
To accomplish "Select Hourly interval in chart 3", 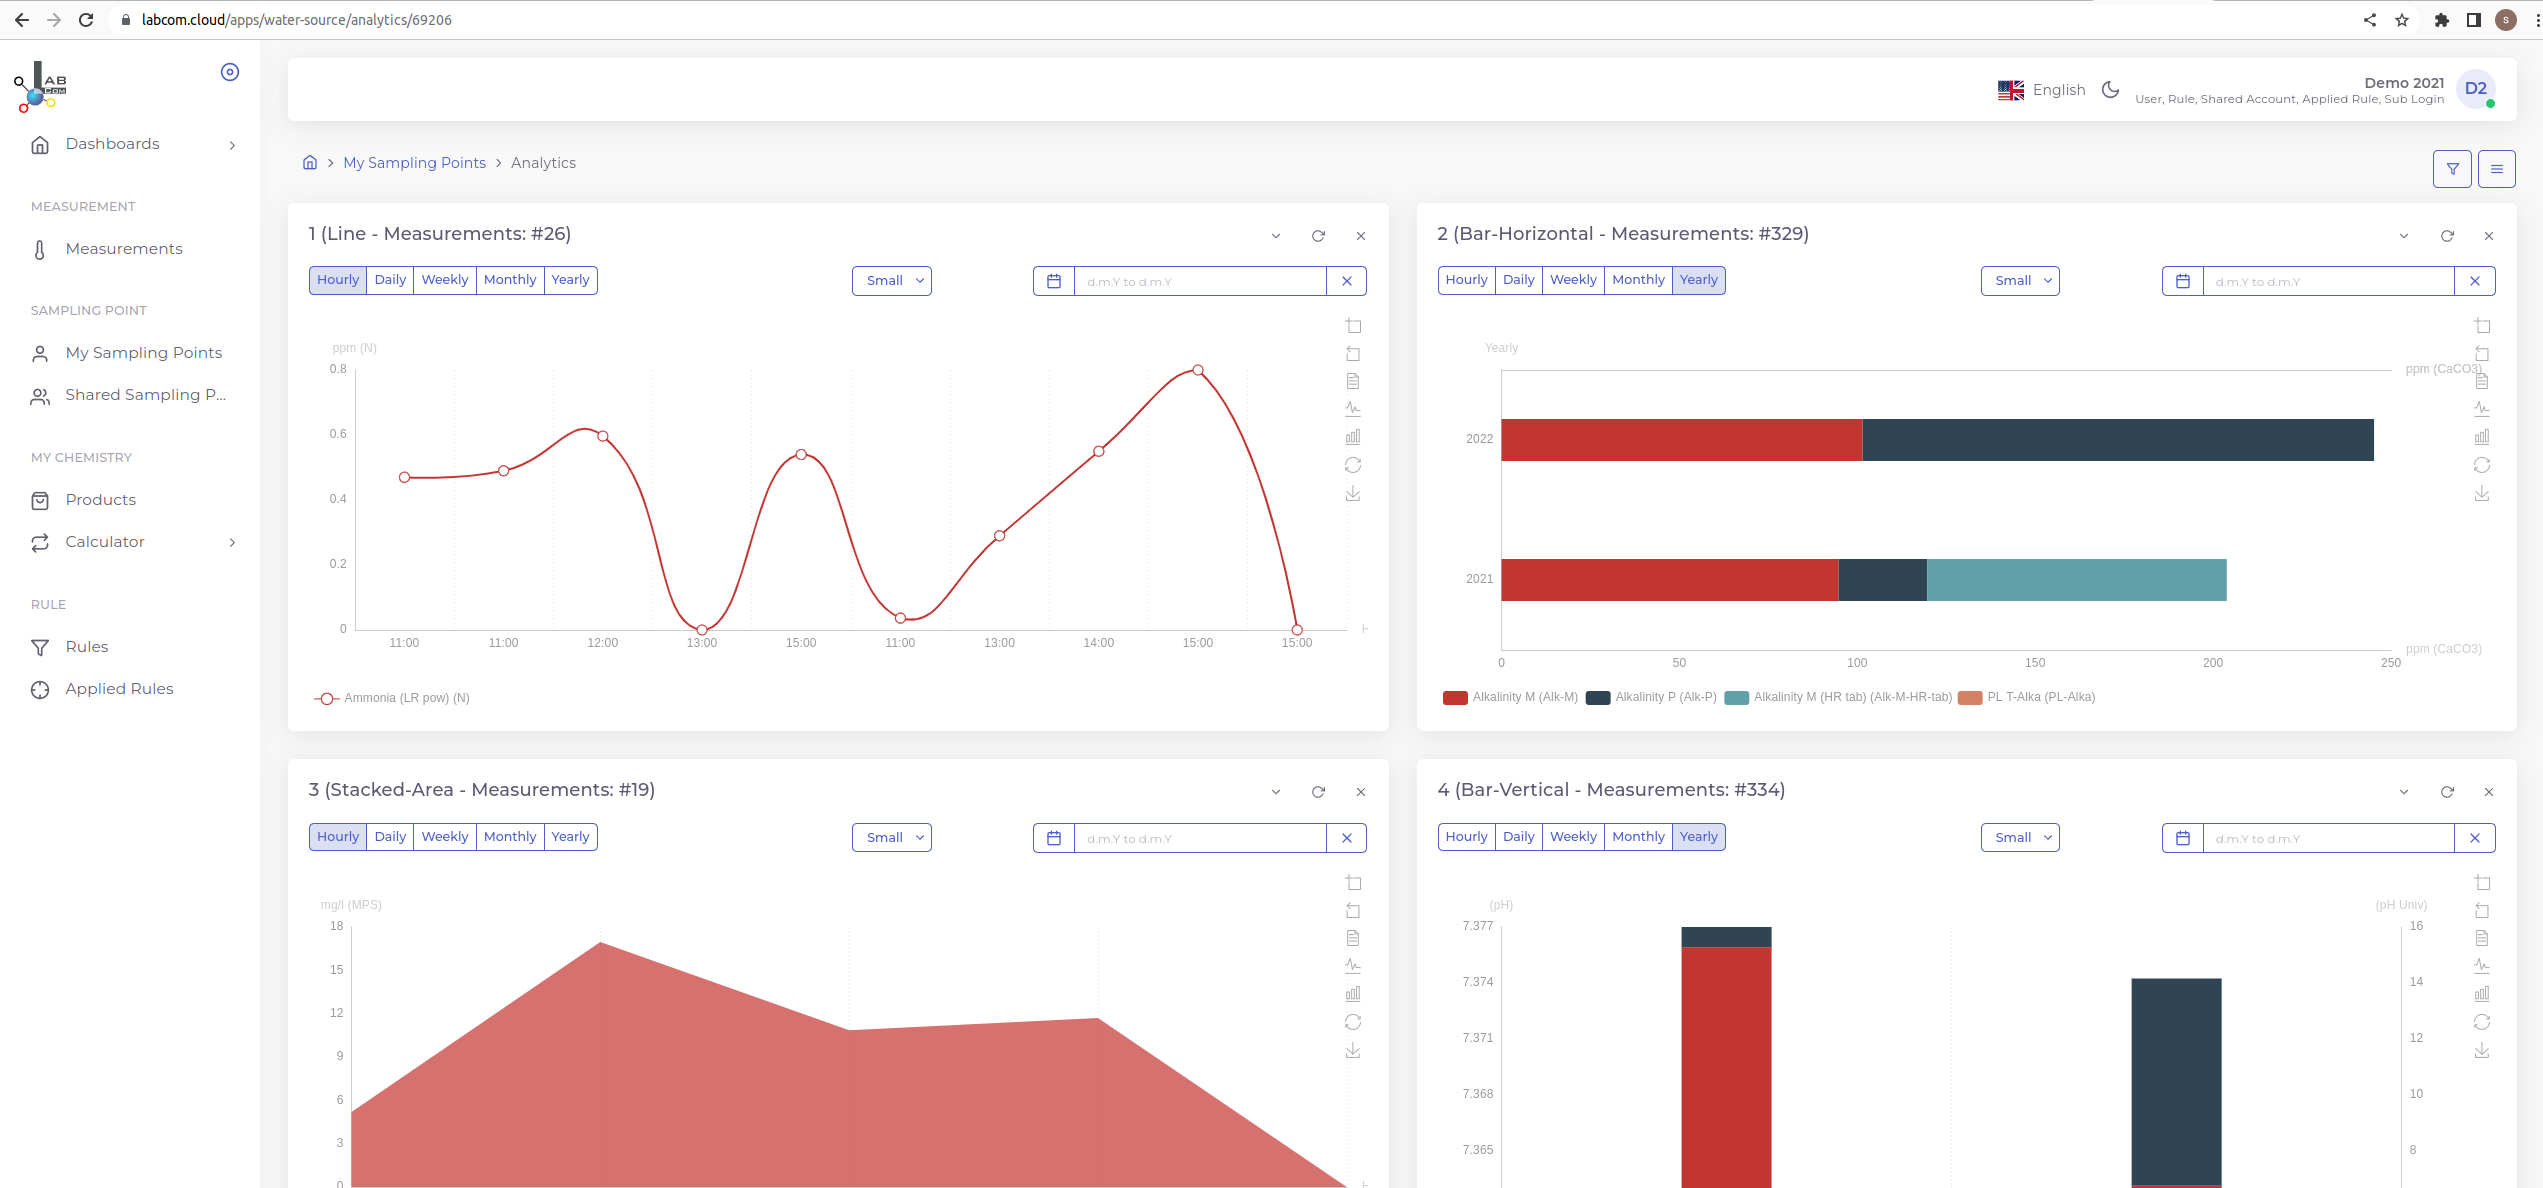I will (338, 837).
